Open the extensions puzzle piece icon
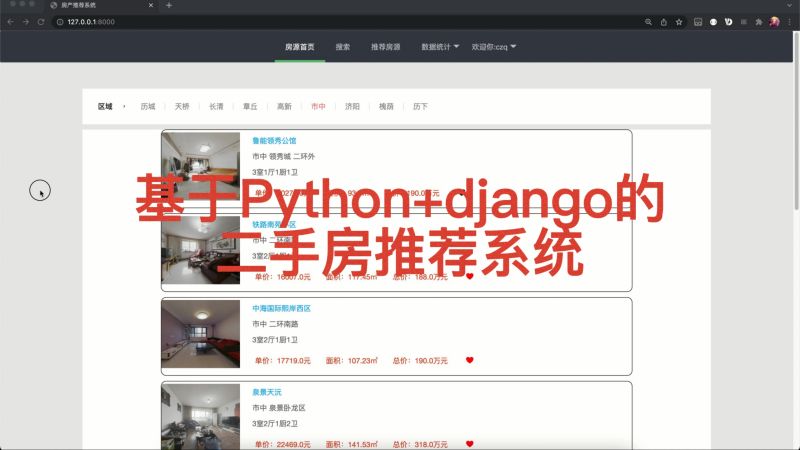800x450 pixels. (x=759, y=22)
